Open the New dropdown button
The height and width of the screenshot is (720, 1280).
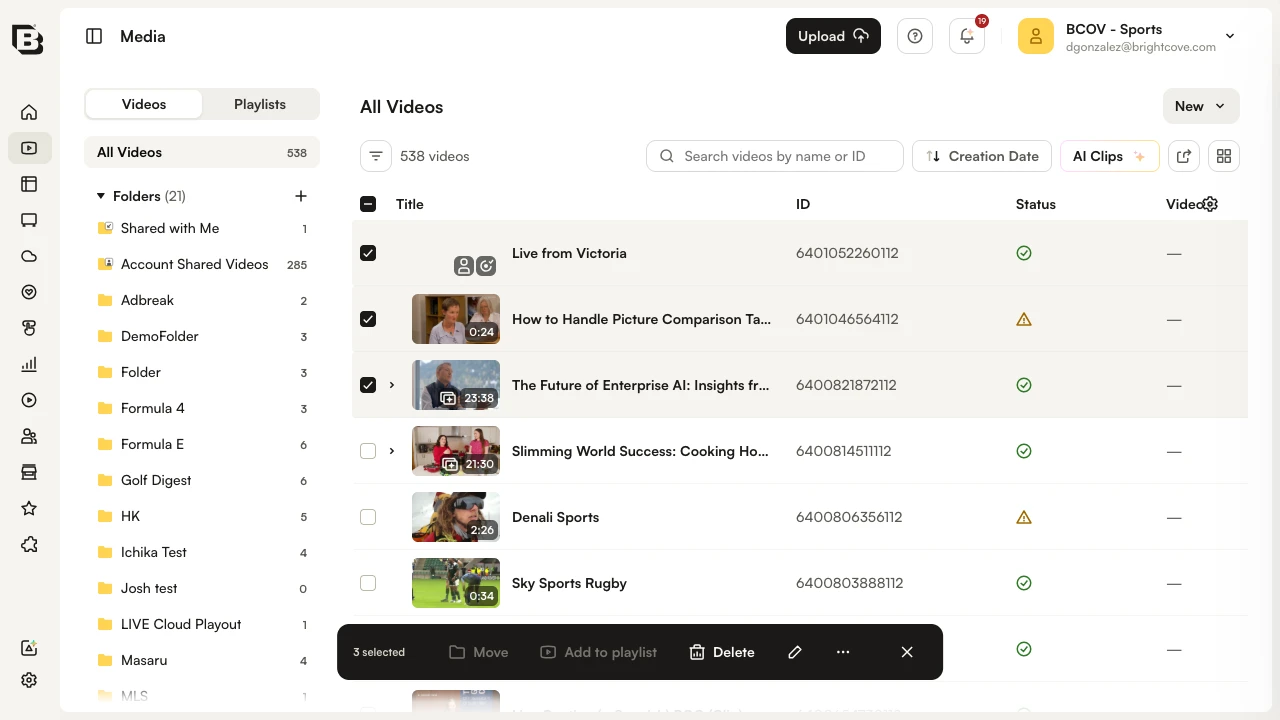click(x=1201, y=106)
